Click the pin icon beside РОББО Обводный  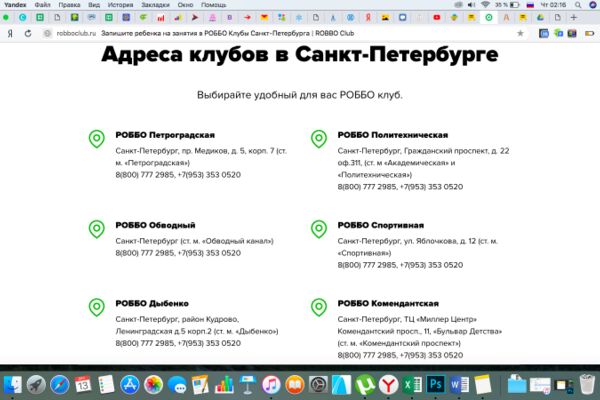tap(96, 229)
